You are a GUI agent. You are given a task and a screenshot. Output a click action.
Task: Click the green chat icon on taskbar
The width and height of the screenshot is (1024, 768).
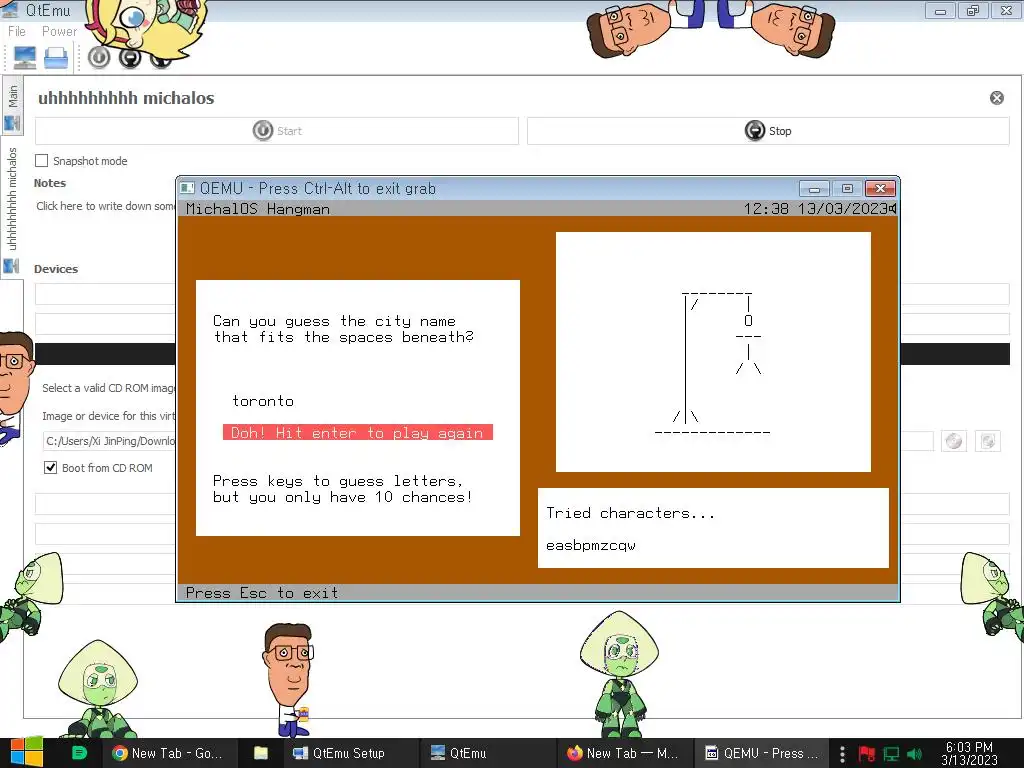point(79,753)
